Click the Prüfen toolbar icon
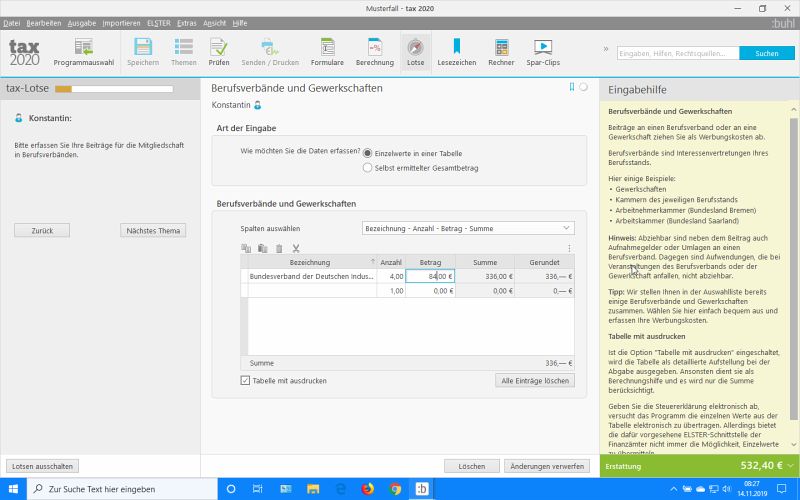Viewport: 800px width, 500px height. [x=218, y=52]
